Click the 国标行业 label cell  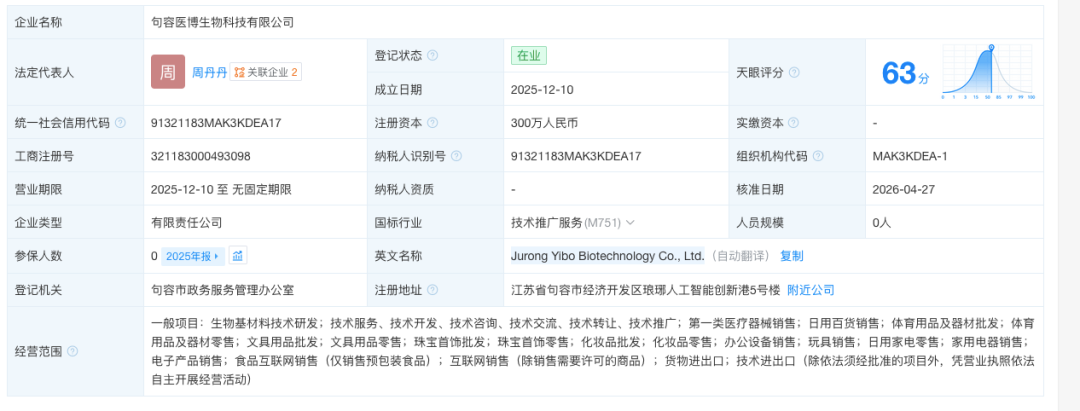pyautogui.click(x=435, y=223)
